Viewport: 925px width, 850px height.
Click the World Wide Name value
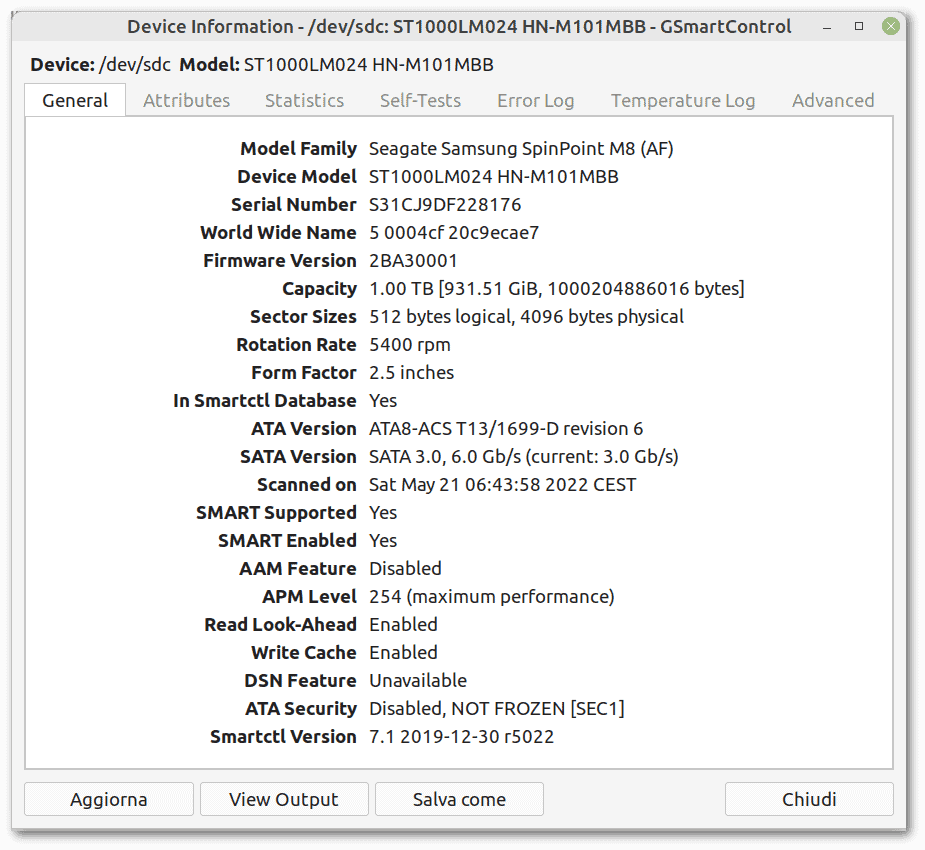(454, 233)
